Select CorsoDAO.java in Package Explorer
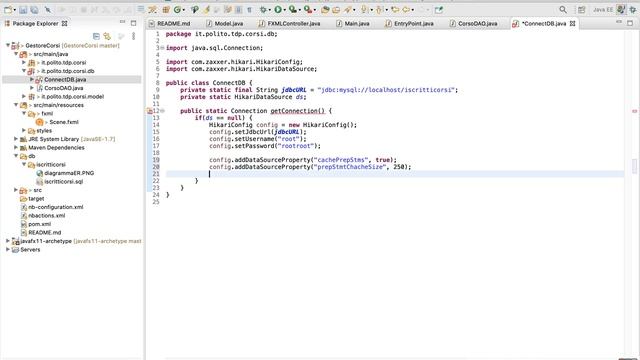The height and width of the screenshot is (360, 640). pyautogui.click(x=64, y=88)
